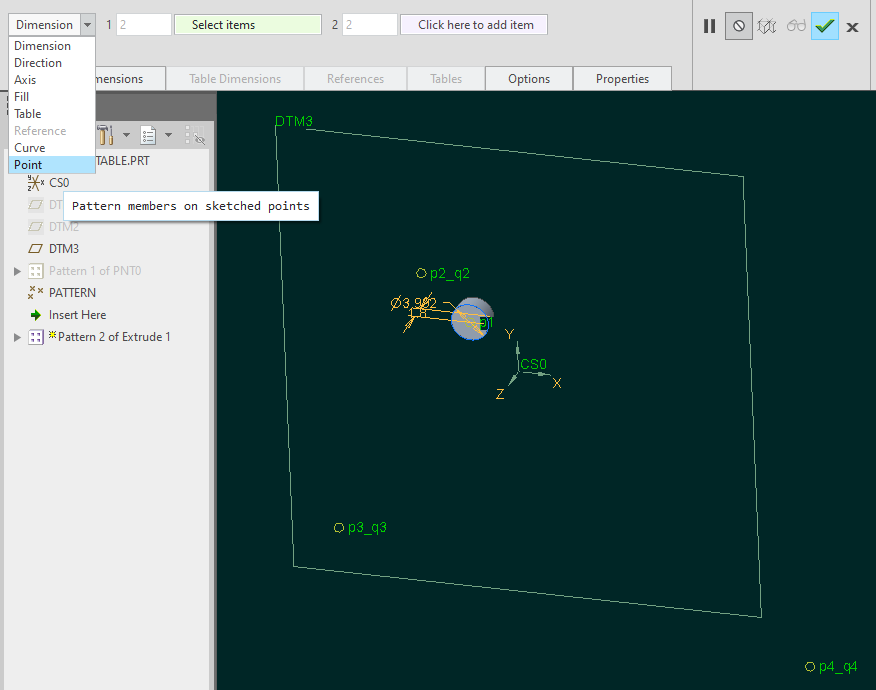Screen dimensions: 876x690
Task: Expand the Pattern 1 of PNT0 node
Action: [x=17, y=270]
